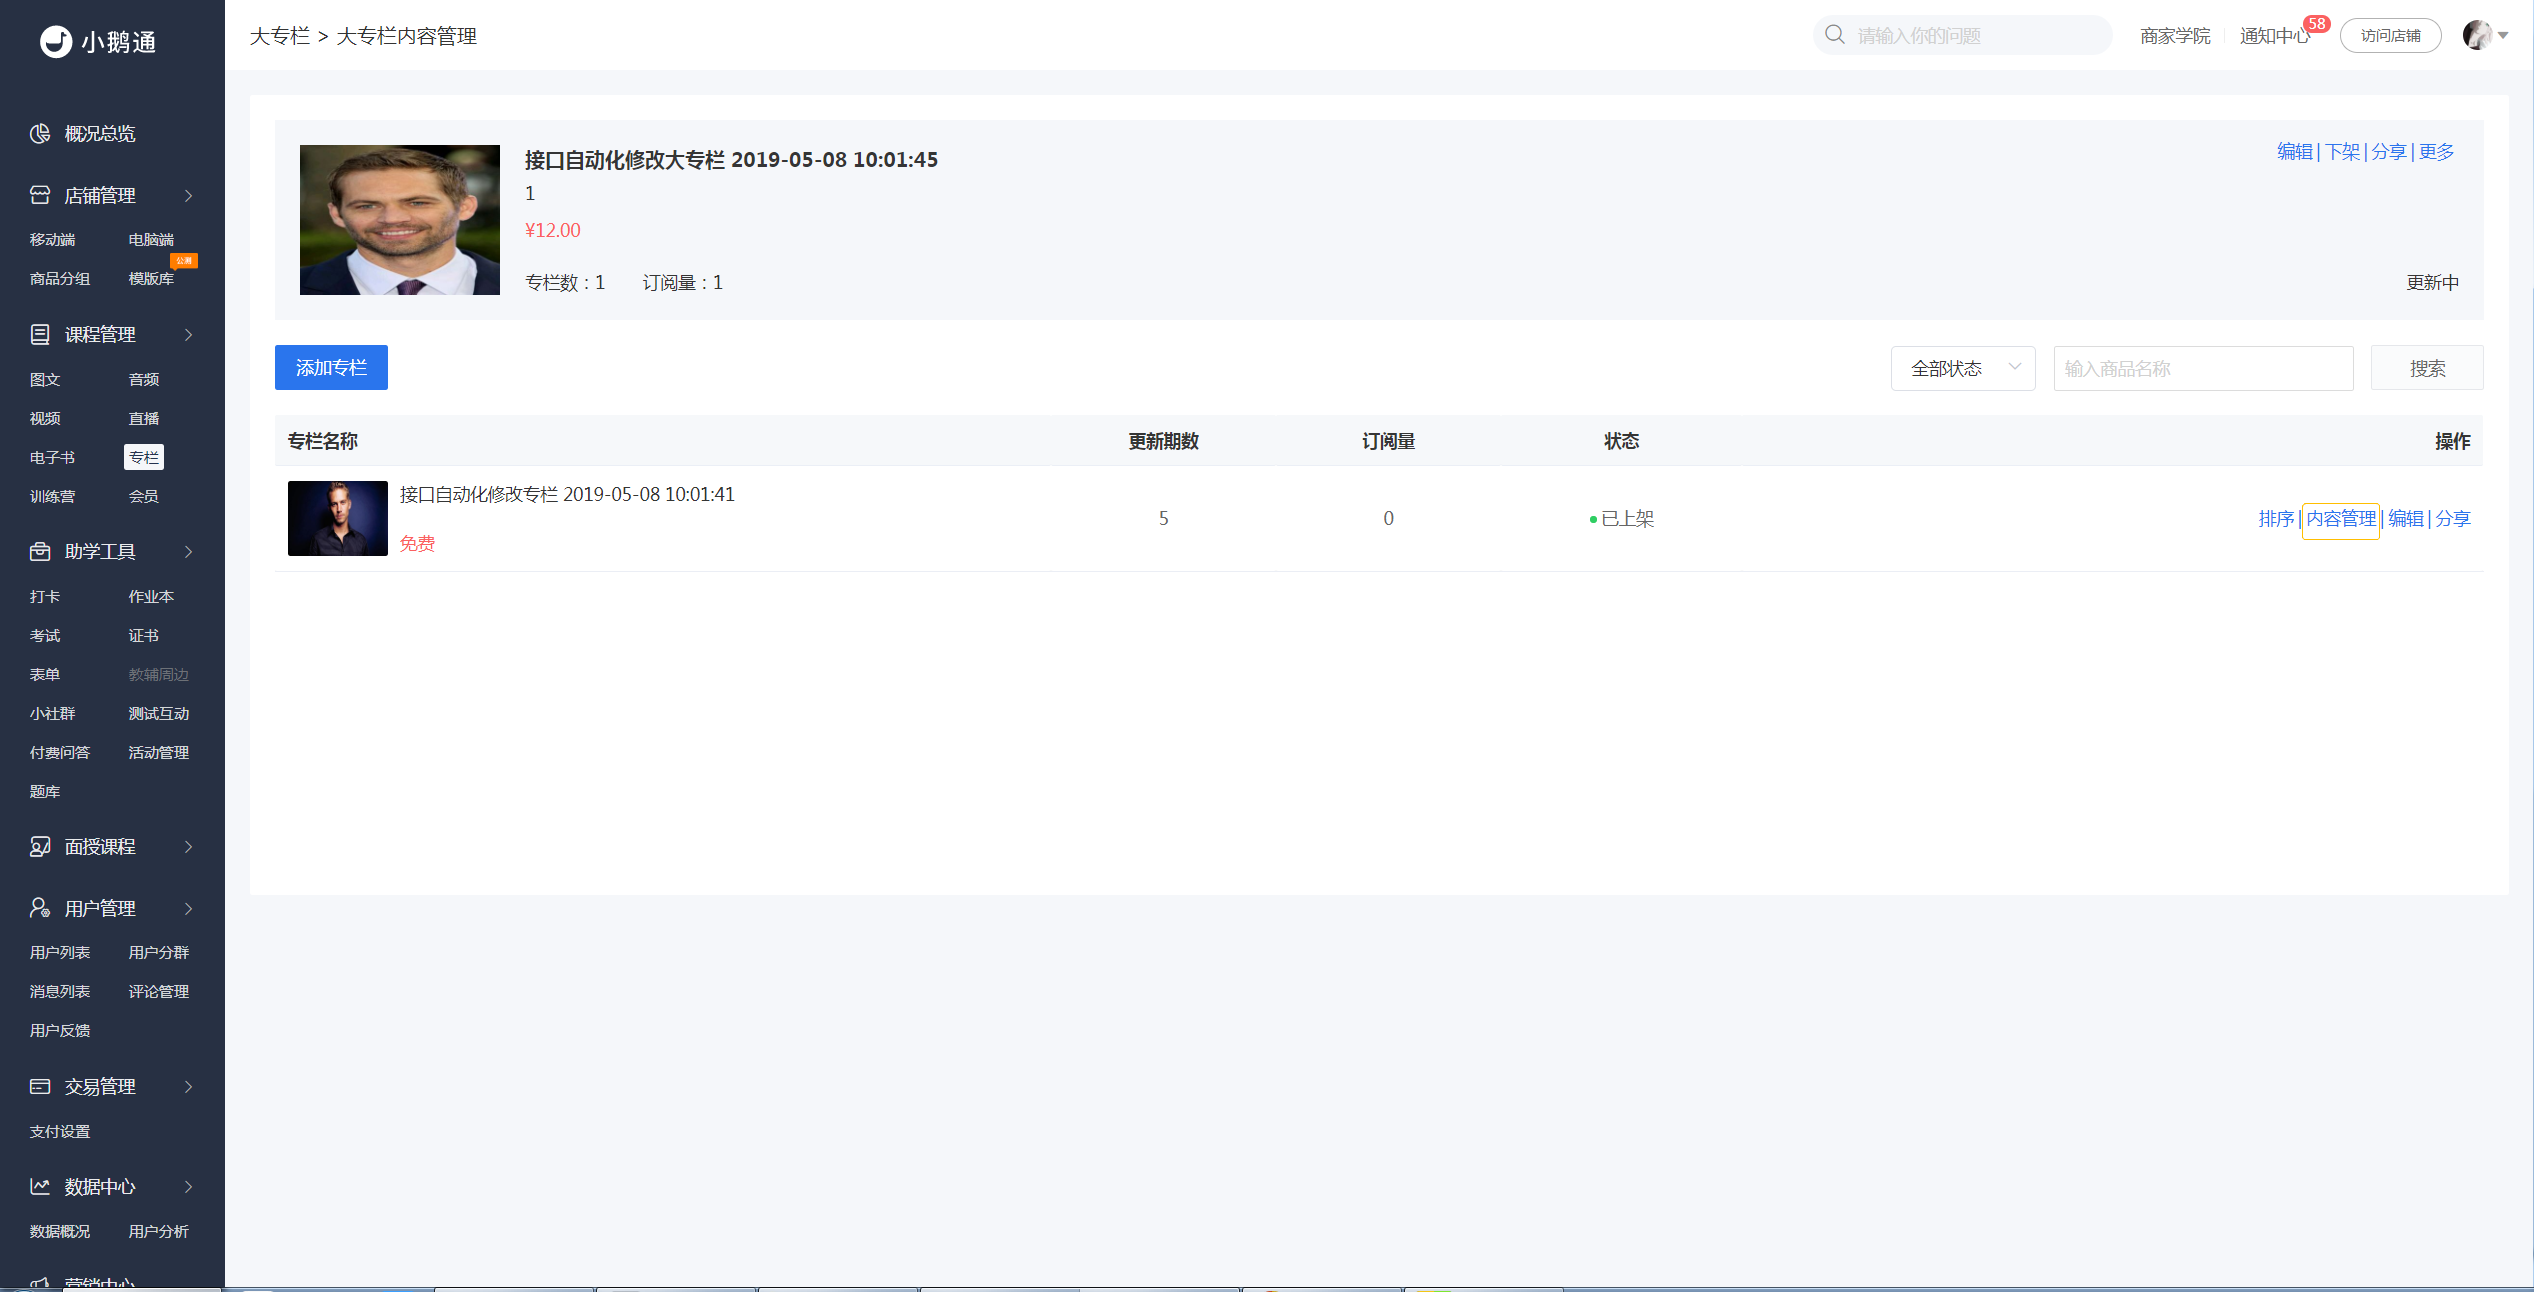This screenshot has width=2534, height=1292.
Task: Open 支付设置 page
Action: coord(60,1132)
